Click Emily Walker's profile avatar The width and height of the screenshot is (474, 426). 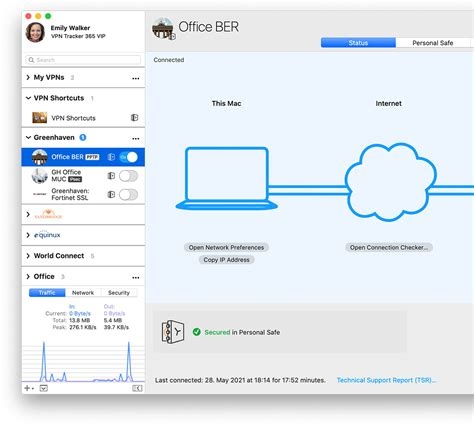35,32
